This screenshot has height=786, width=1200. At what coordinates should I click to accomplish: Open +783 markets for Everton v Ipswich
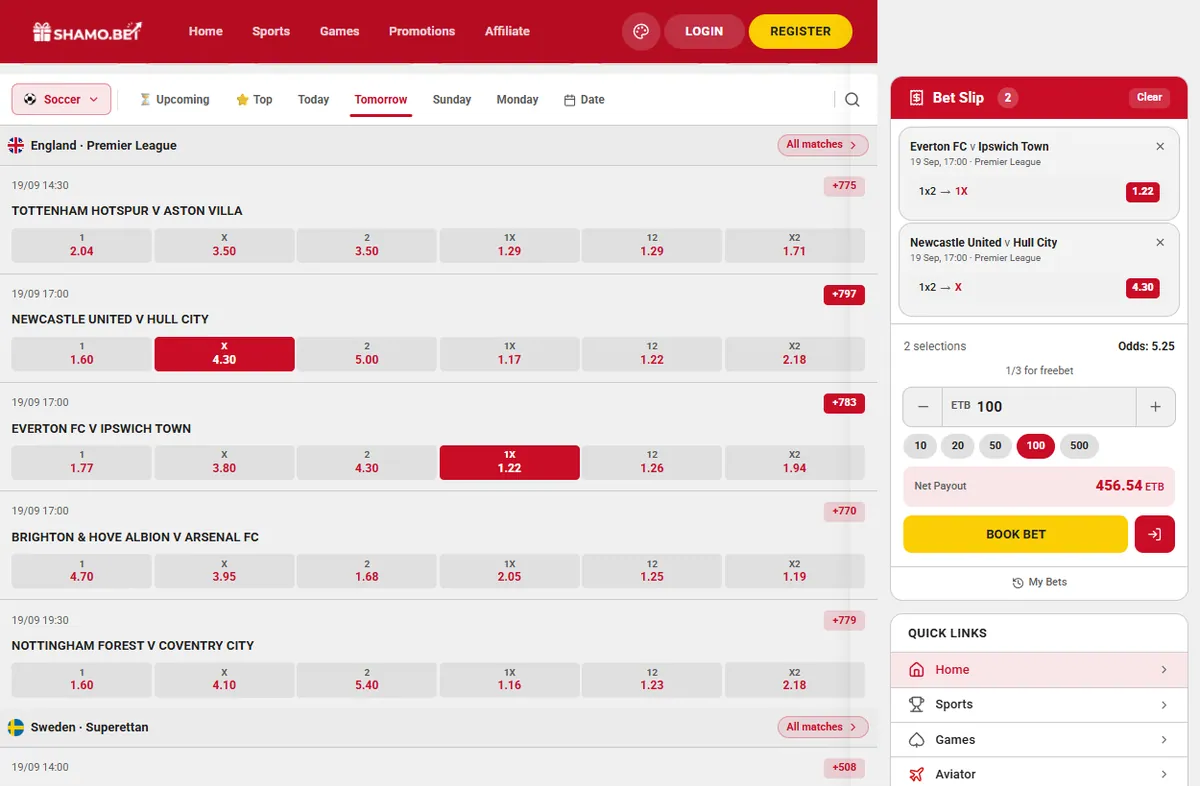click(x=844, y=403)
